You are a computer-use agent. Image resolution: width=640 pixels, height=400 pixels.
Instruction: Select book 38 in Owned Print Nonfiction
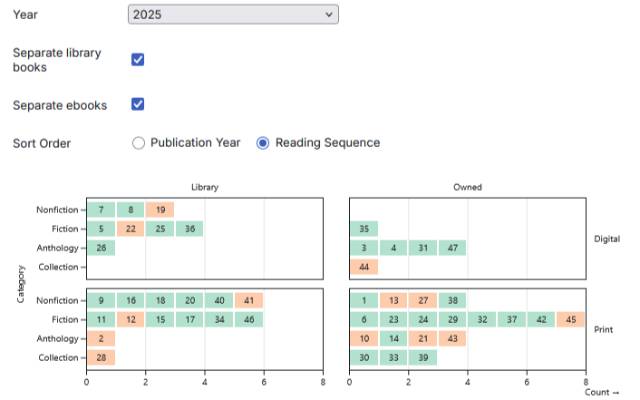click(452, 301)
